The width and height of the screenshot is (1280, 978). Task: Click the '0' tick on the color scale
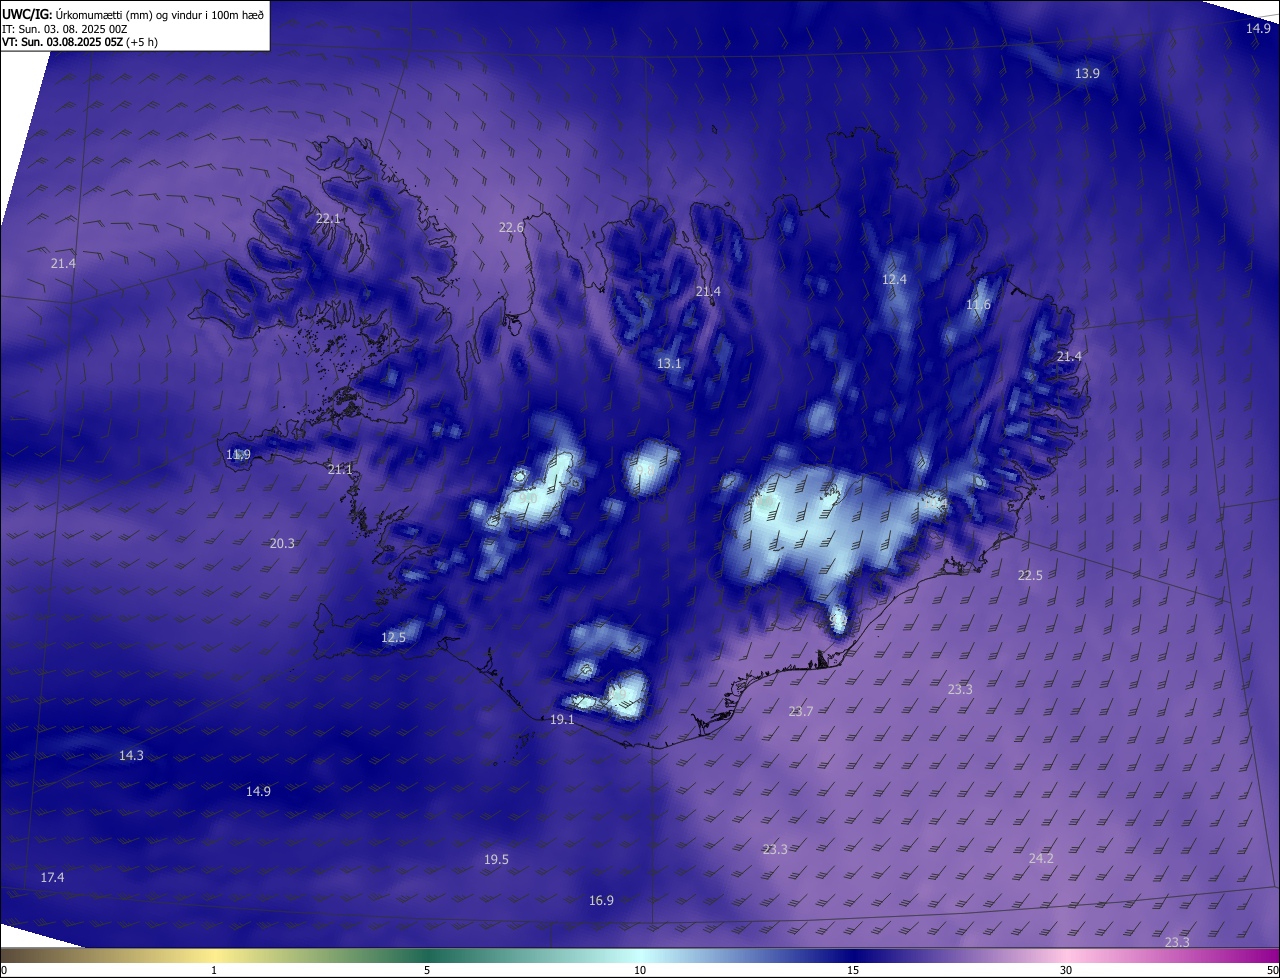point(4,971)
